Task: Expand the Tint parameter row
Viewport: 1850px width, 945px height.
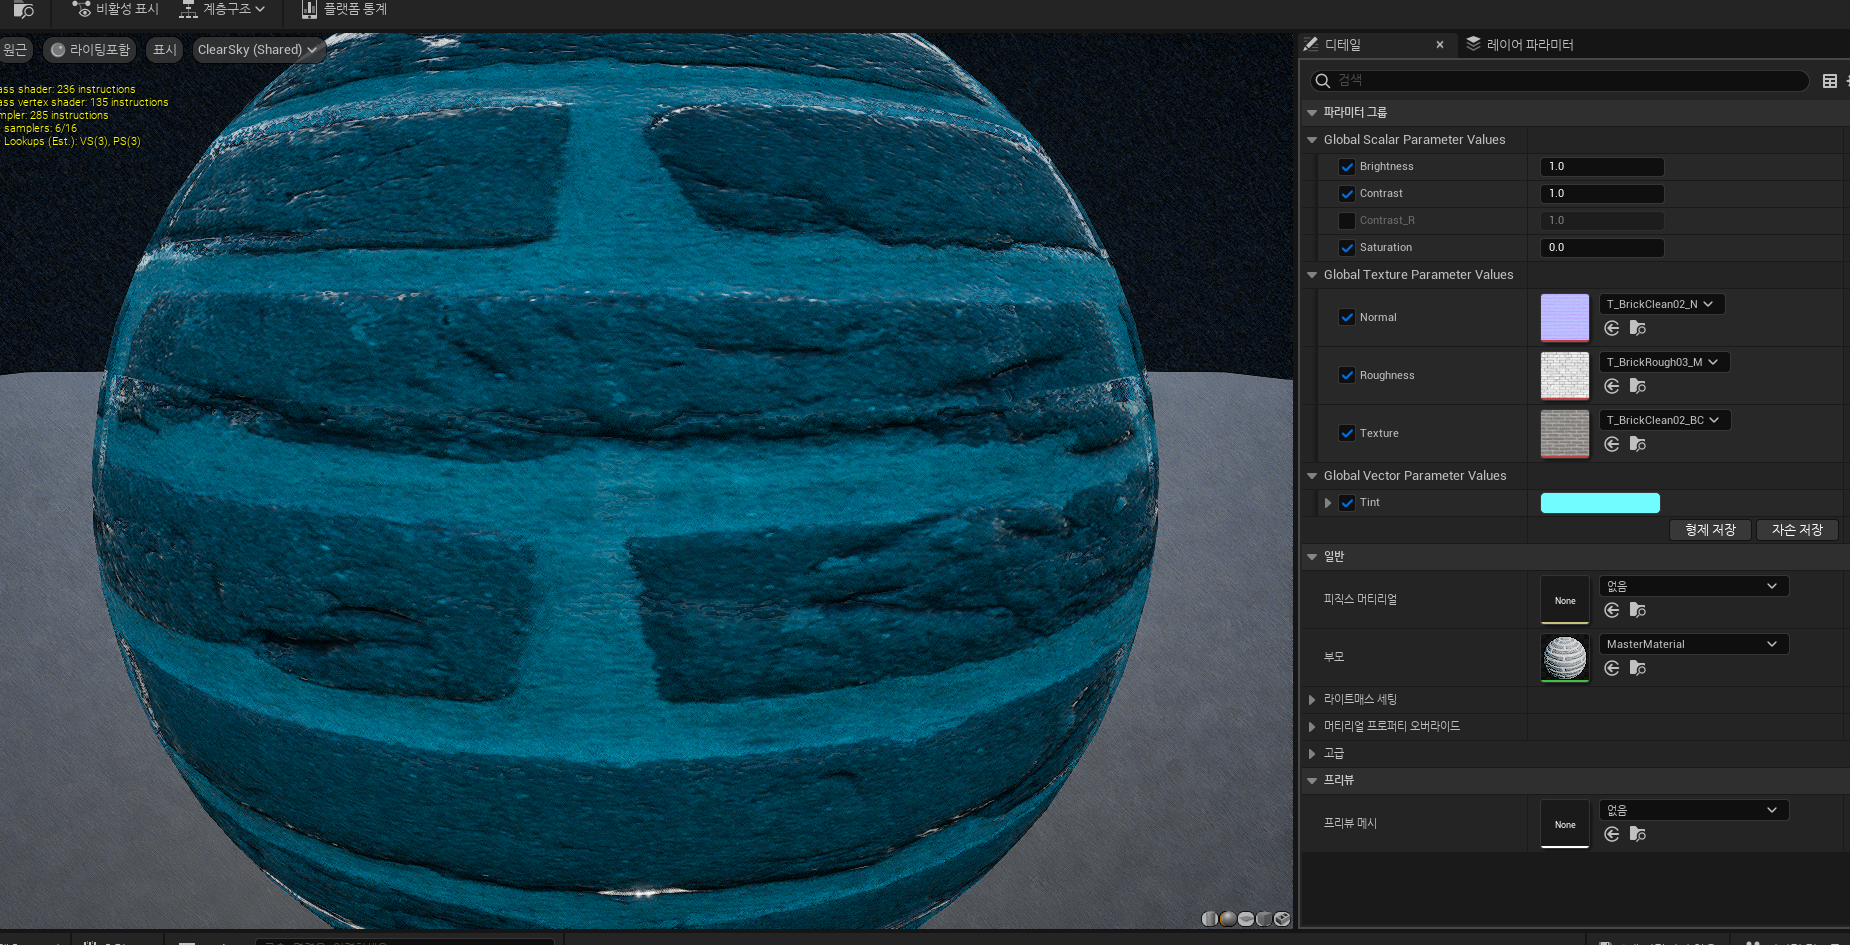Action: click(1328, 503)
